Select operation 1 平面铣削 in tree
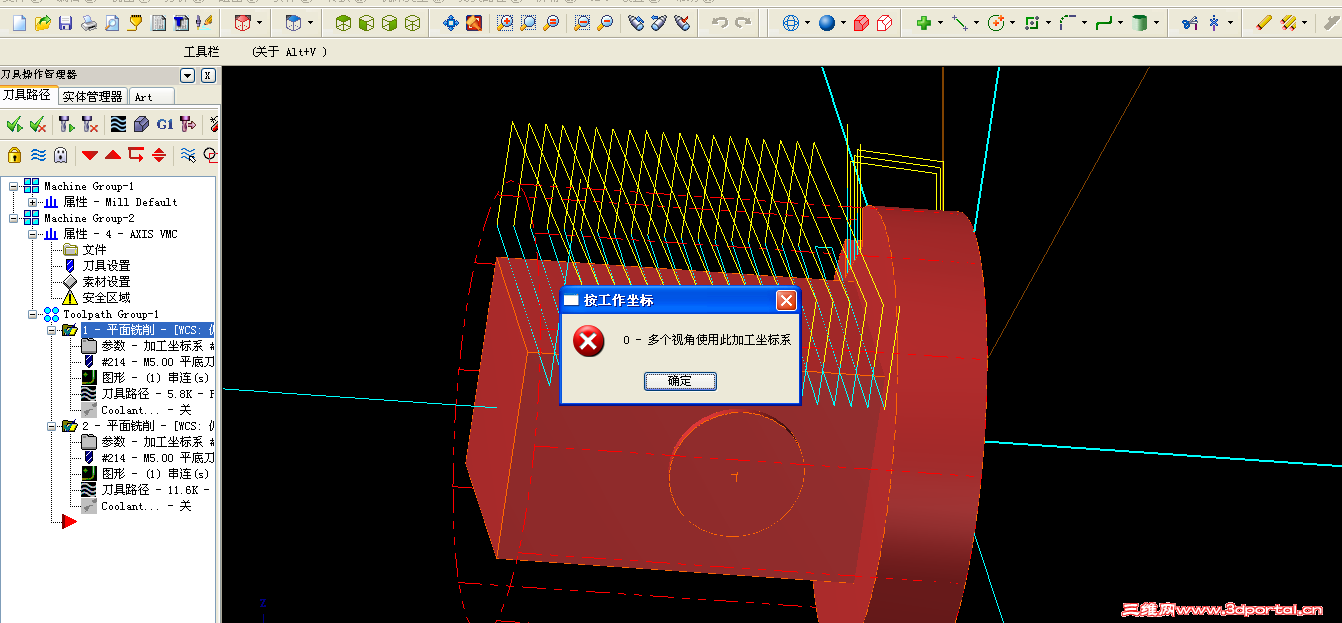1342x623 pixels. pos(147,330)
